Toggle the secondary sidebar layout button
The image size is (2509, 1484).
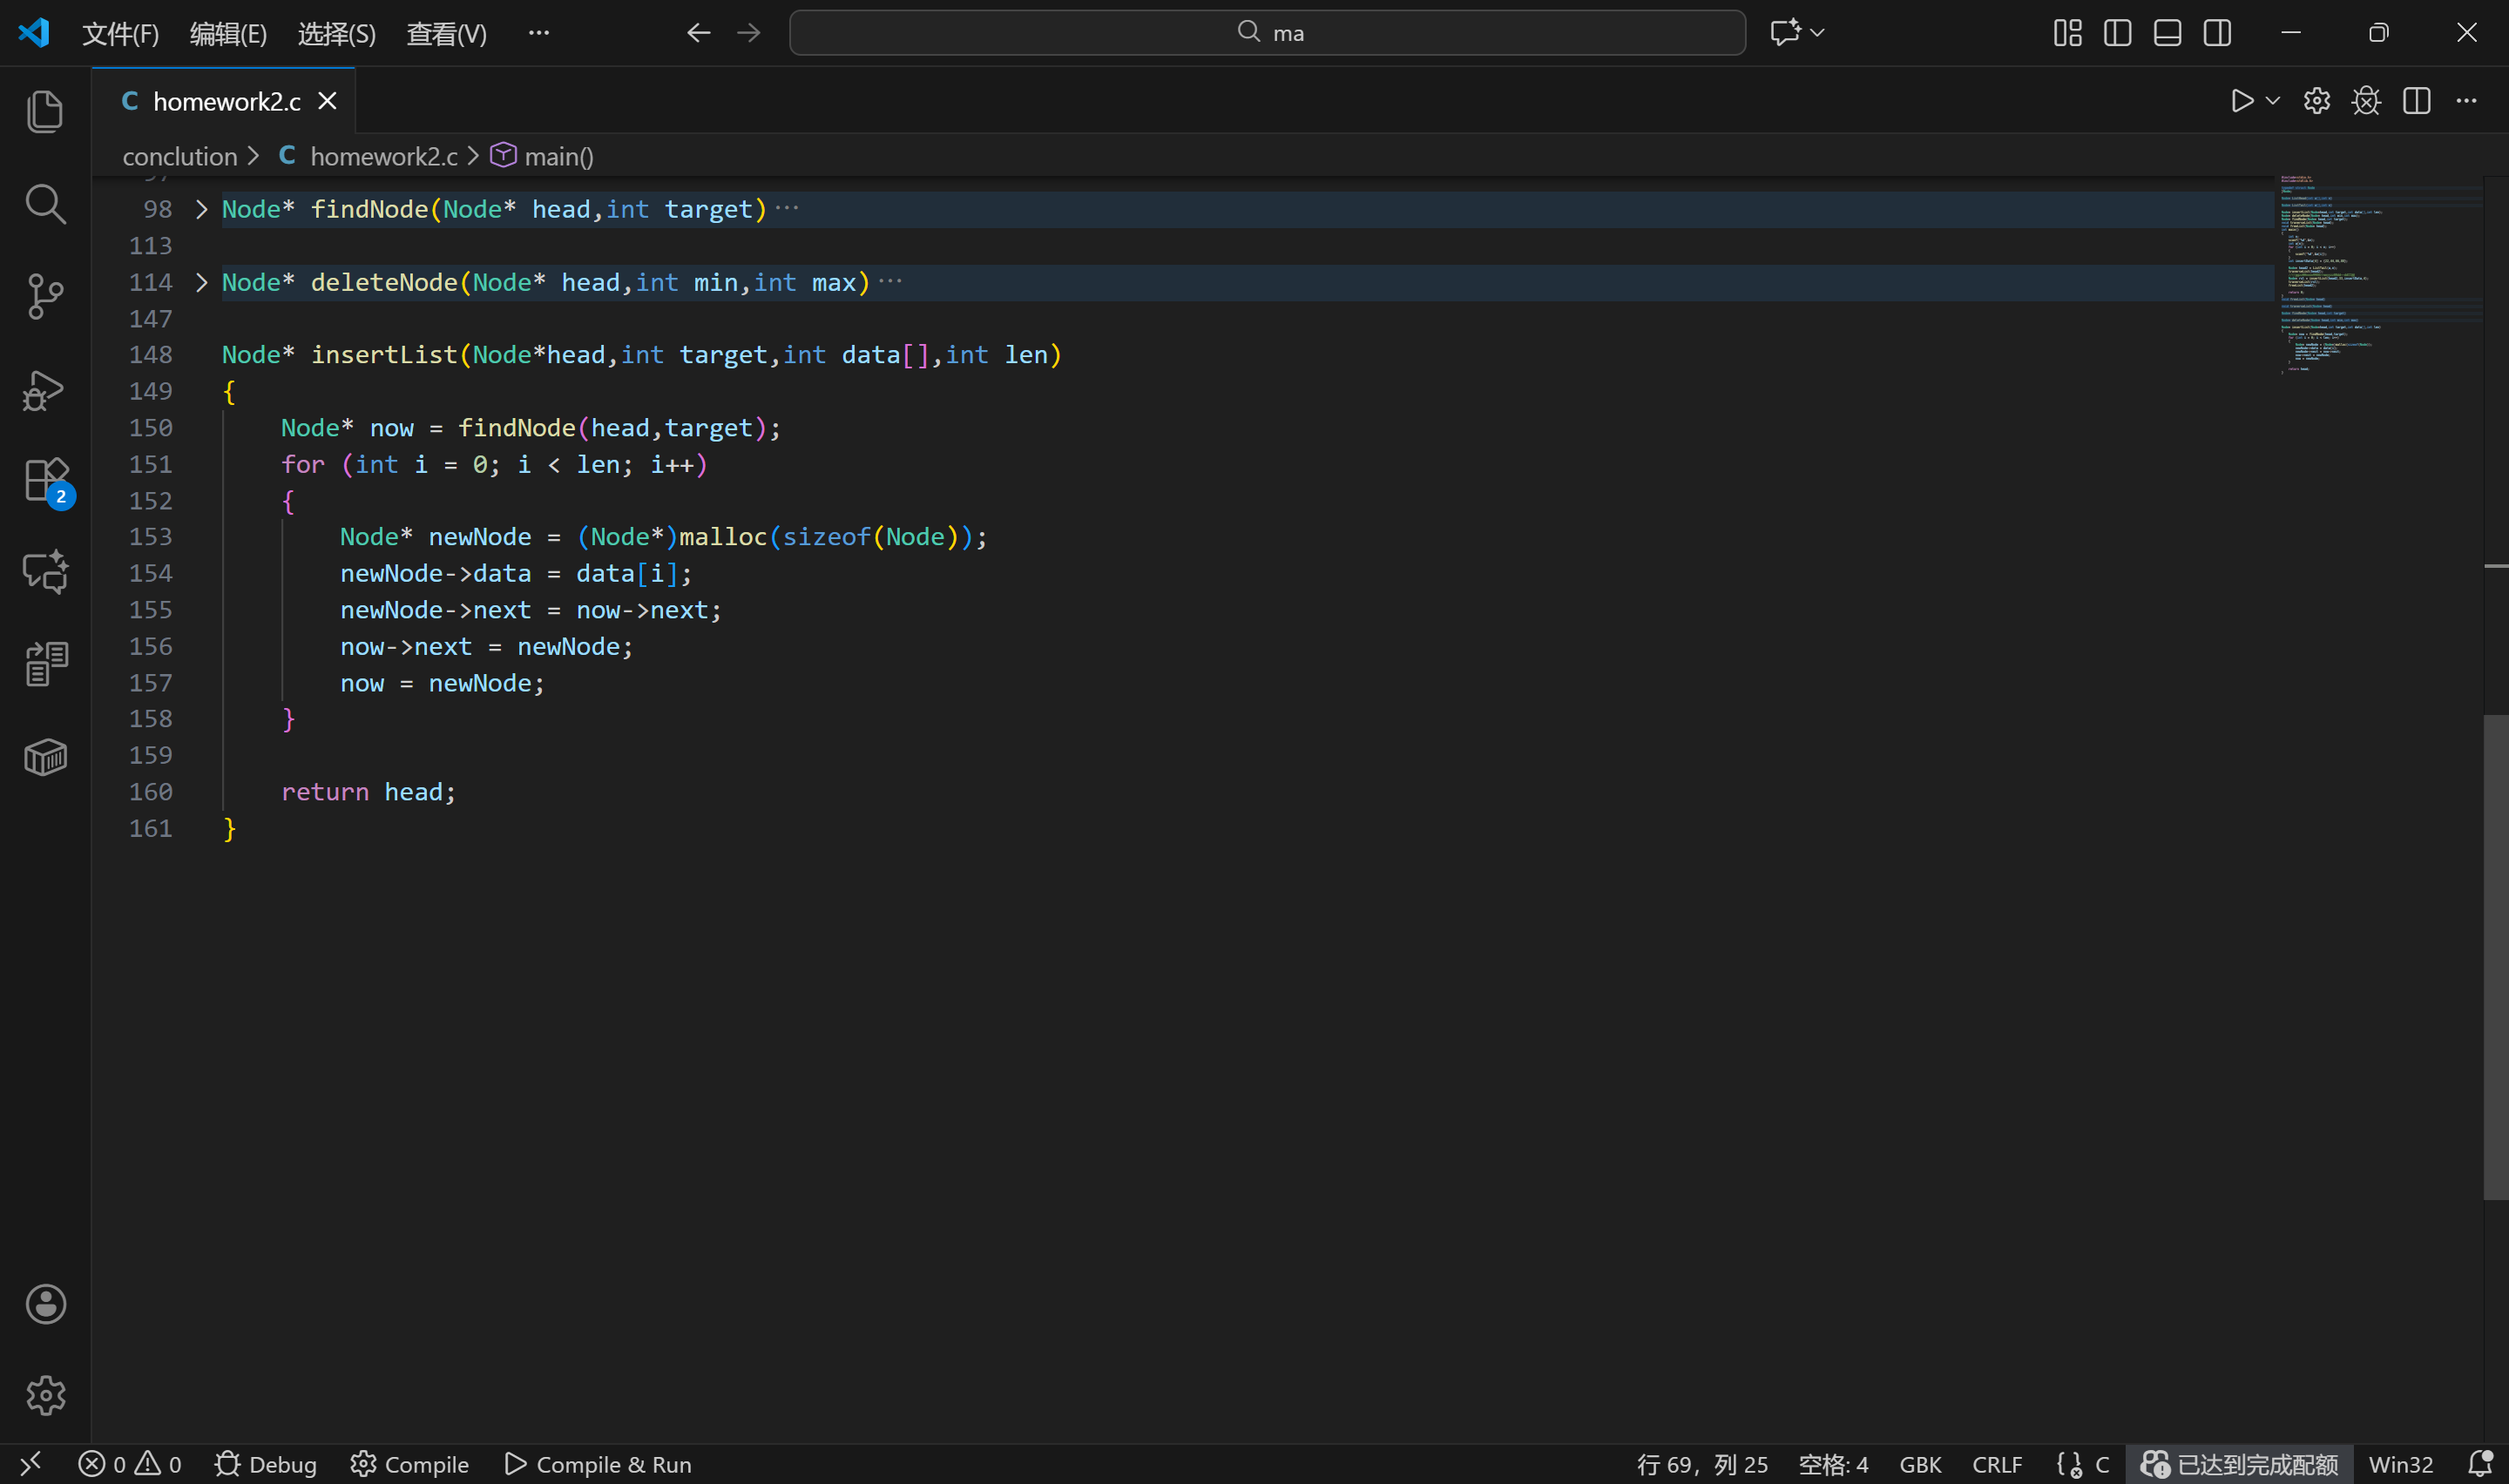[x=2217, y=33]
